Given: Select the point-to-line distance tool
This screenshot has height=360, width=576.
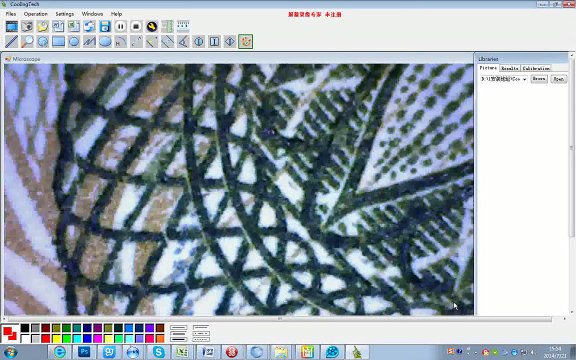Looking at the screenshot, I should 152,42.
